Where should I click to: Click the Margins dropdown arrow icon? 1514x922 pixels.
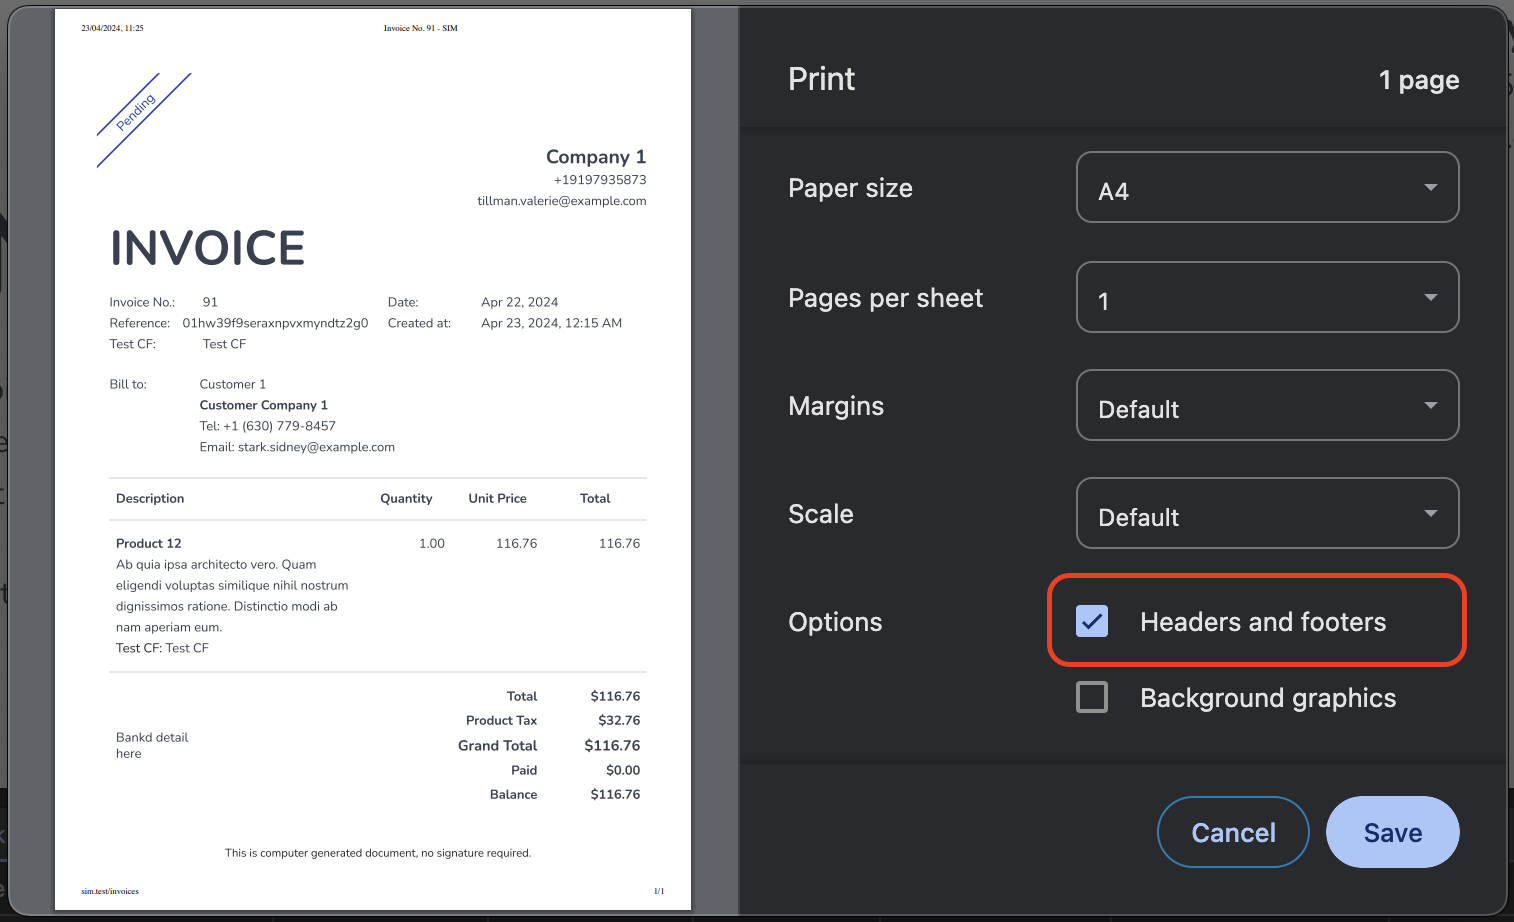click(1431, 406)
